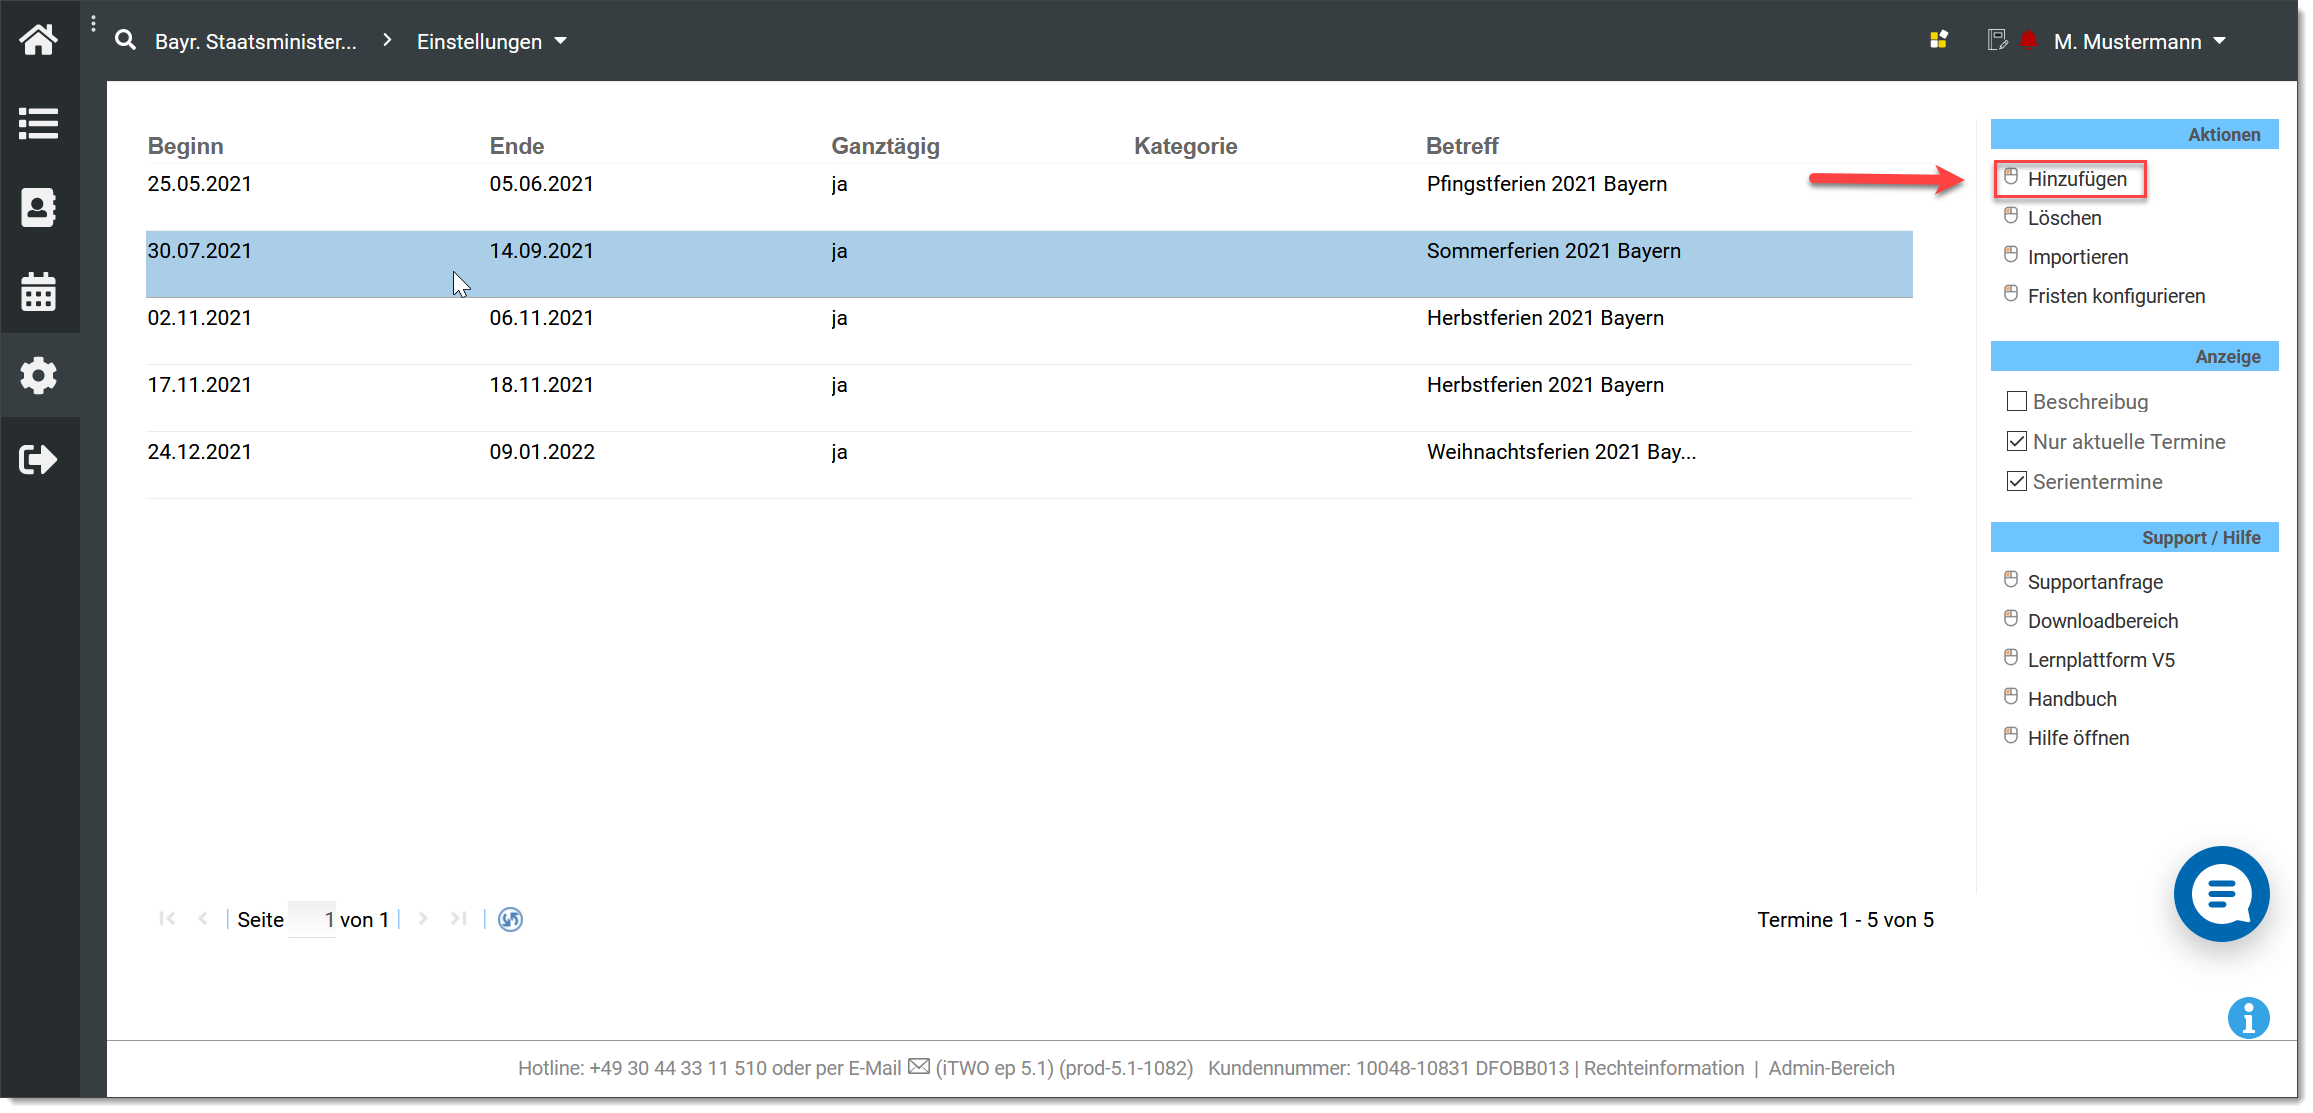Image resolution: width=2313 pixels, height=1113 pixels.
Task: Click the logout arrow sidebar icon
Action: pos(38,460)
